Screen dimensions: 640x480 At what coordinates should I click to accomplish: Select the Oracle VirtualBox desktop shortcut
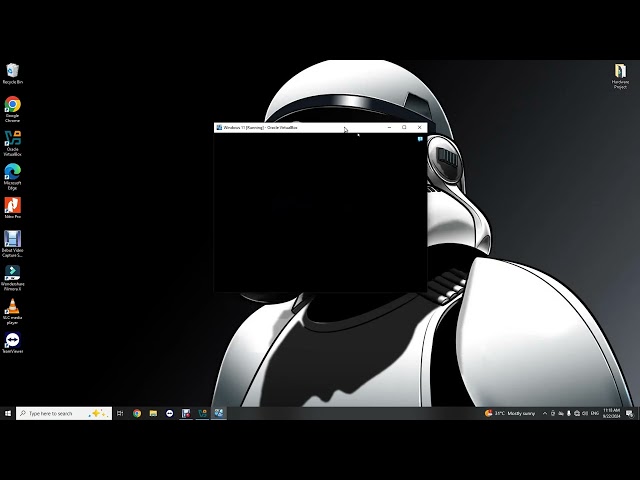point(12,143)
